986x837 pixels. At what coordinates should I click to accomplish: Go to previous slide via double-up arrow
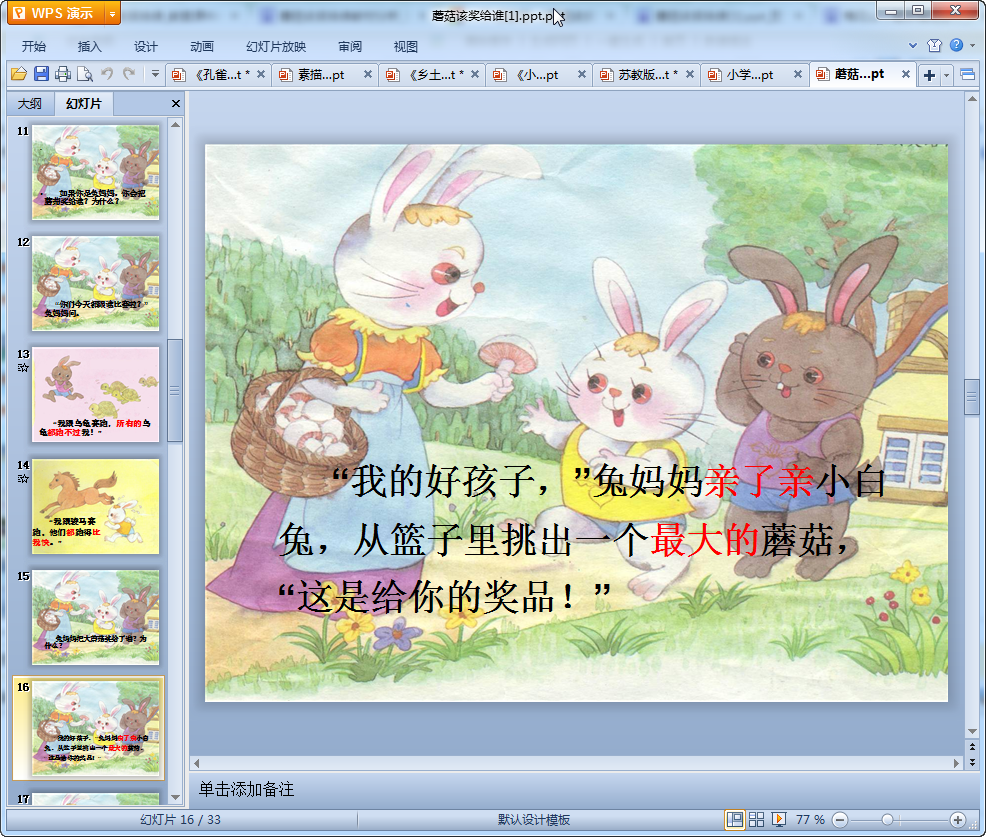(972, 747)
